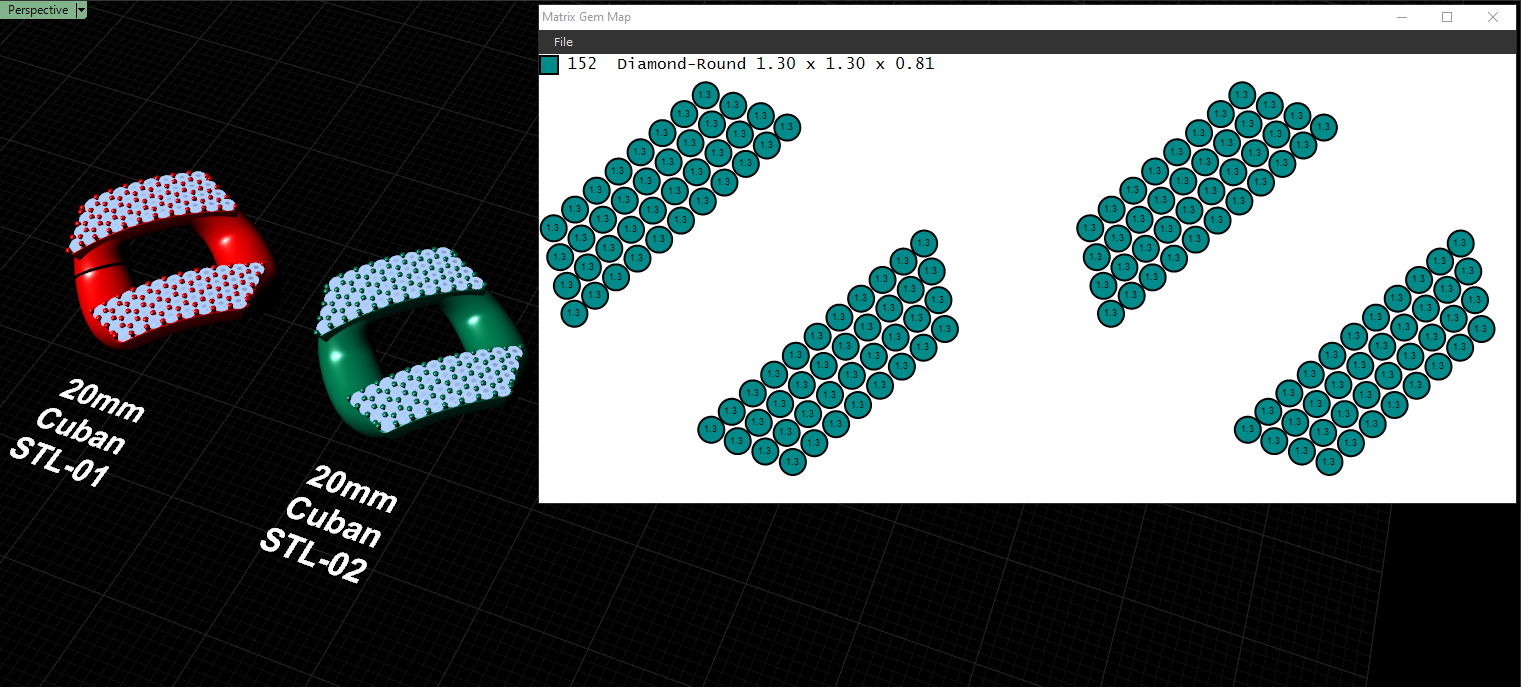This screenshot has height=687, width=1521.
Task: Click the teal Diamond-Round color swatch
Action: [549, 65]
